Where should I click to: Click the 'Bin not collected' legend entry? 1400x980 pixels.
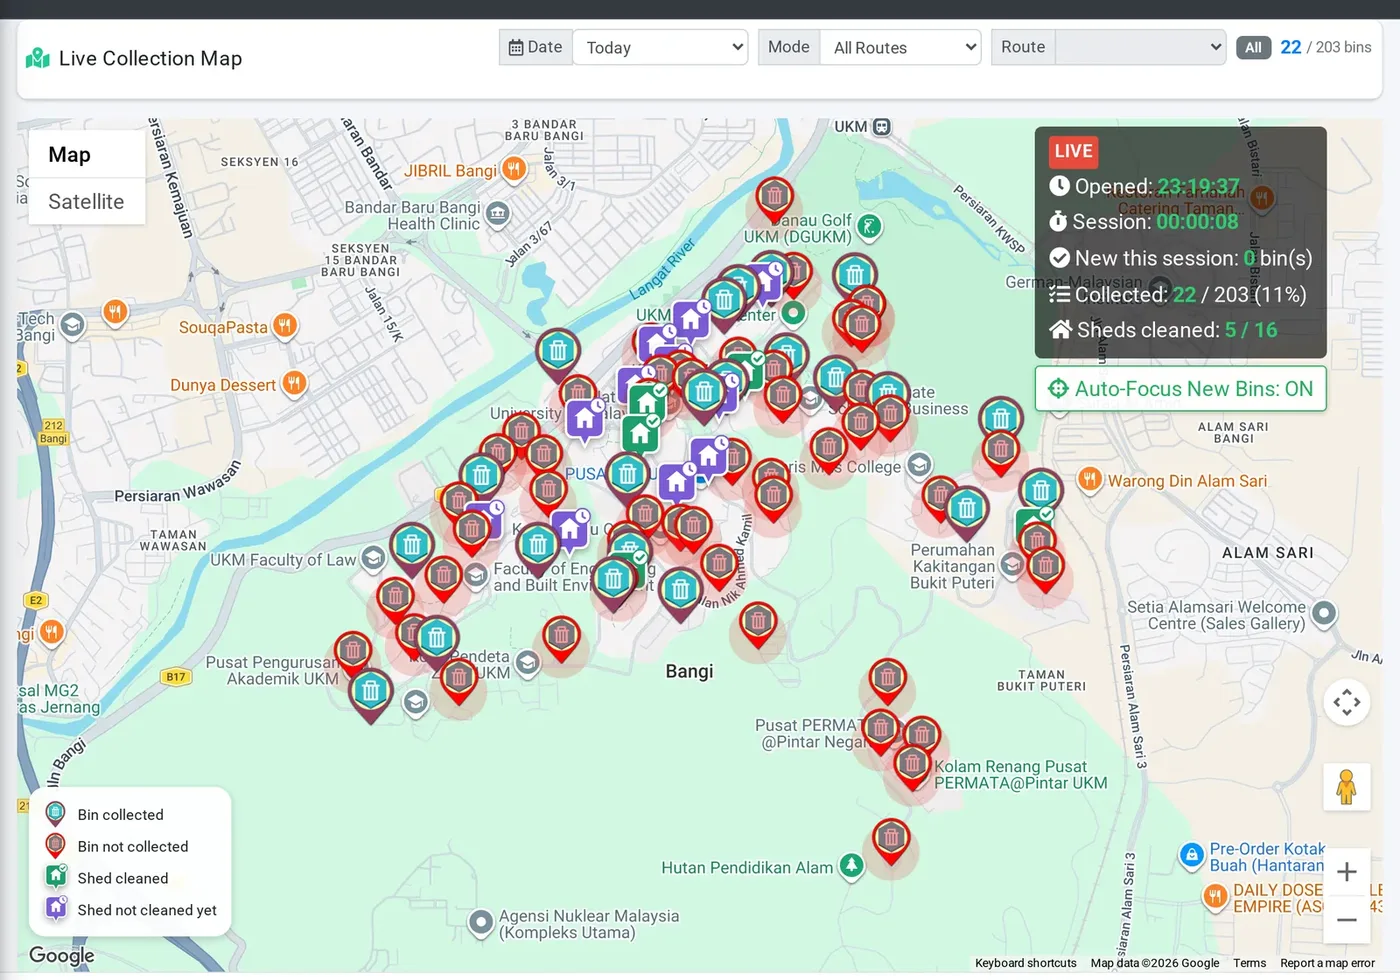tap(133, 847)
